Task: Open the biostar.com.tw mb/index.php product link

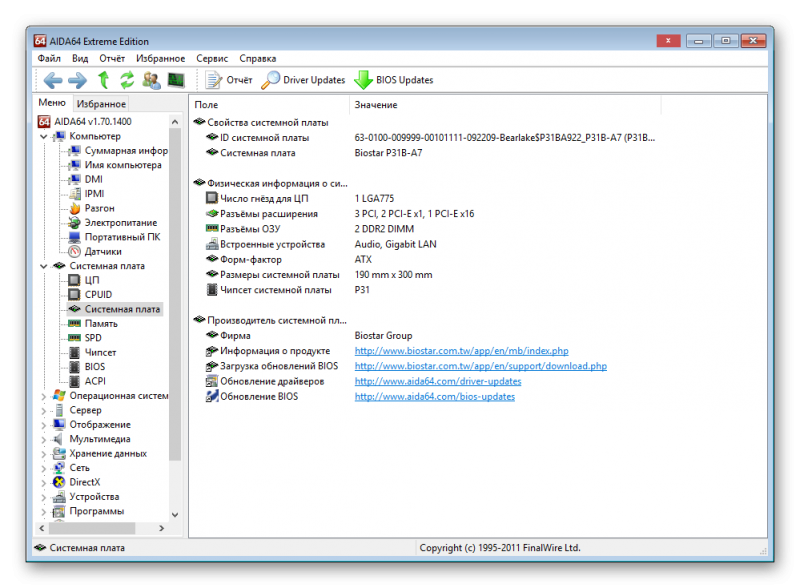Action: pyautogui.click(x=462, y=351)
